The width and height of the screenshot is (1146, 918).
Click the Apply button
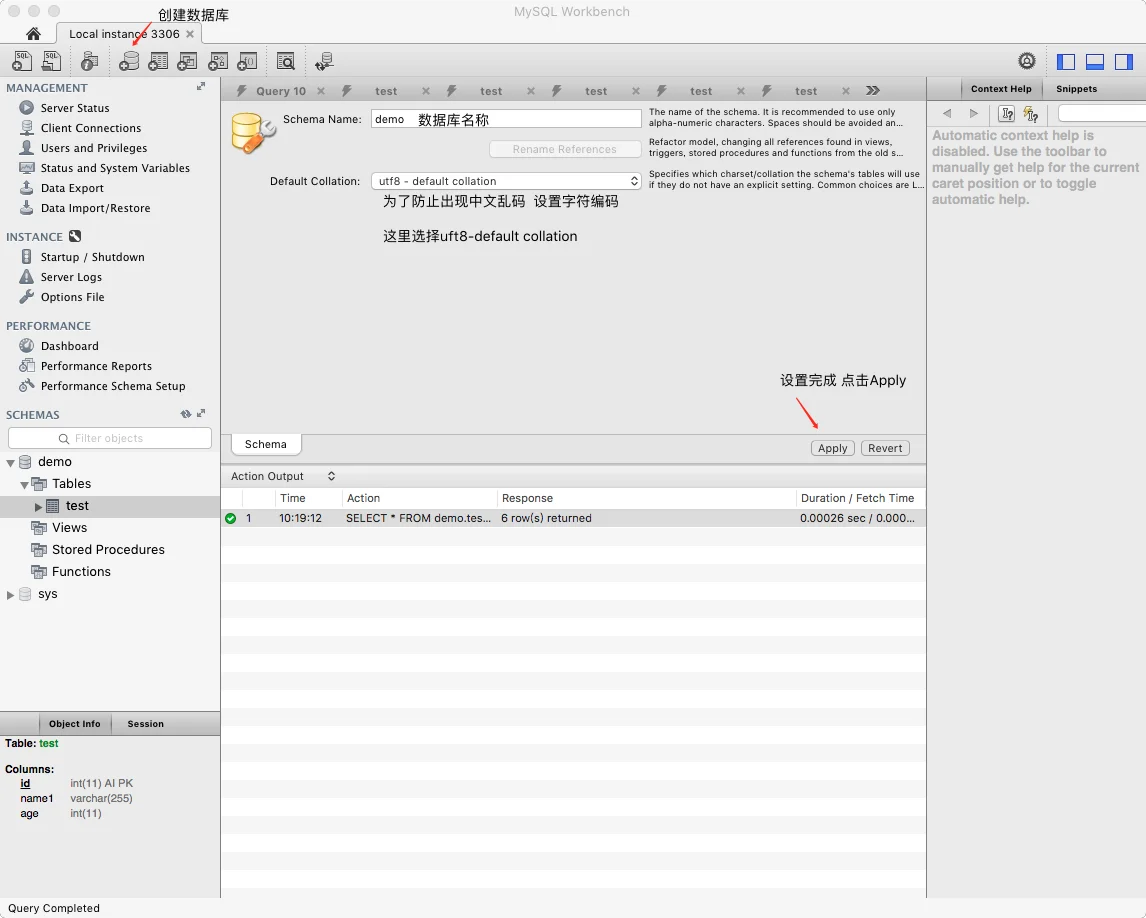[832, 448]
